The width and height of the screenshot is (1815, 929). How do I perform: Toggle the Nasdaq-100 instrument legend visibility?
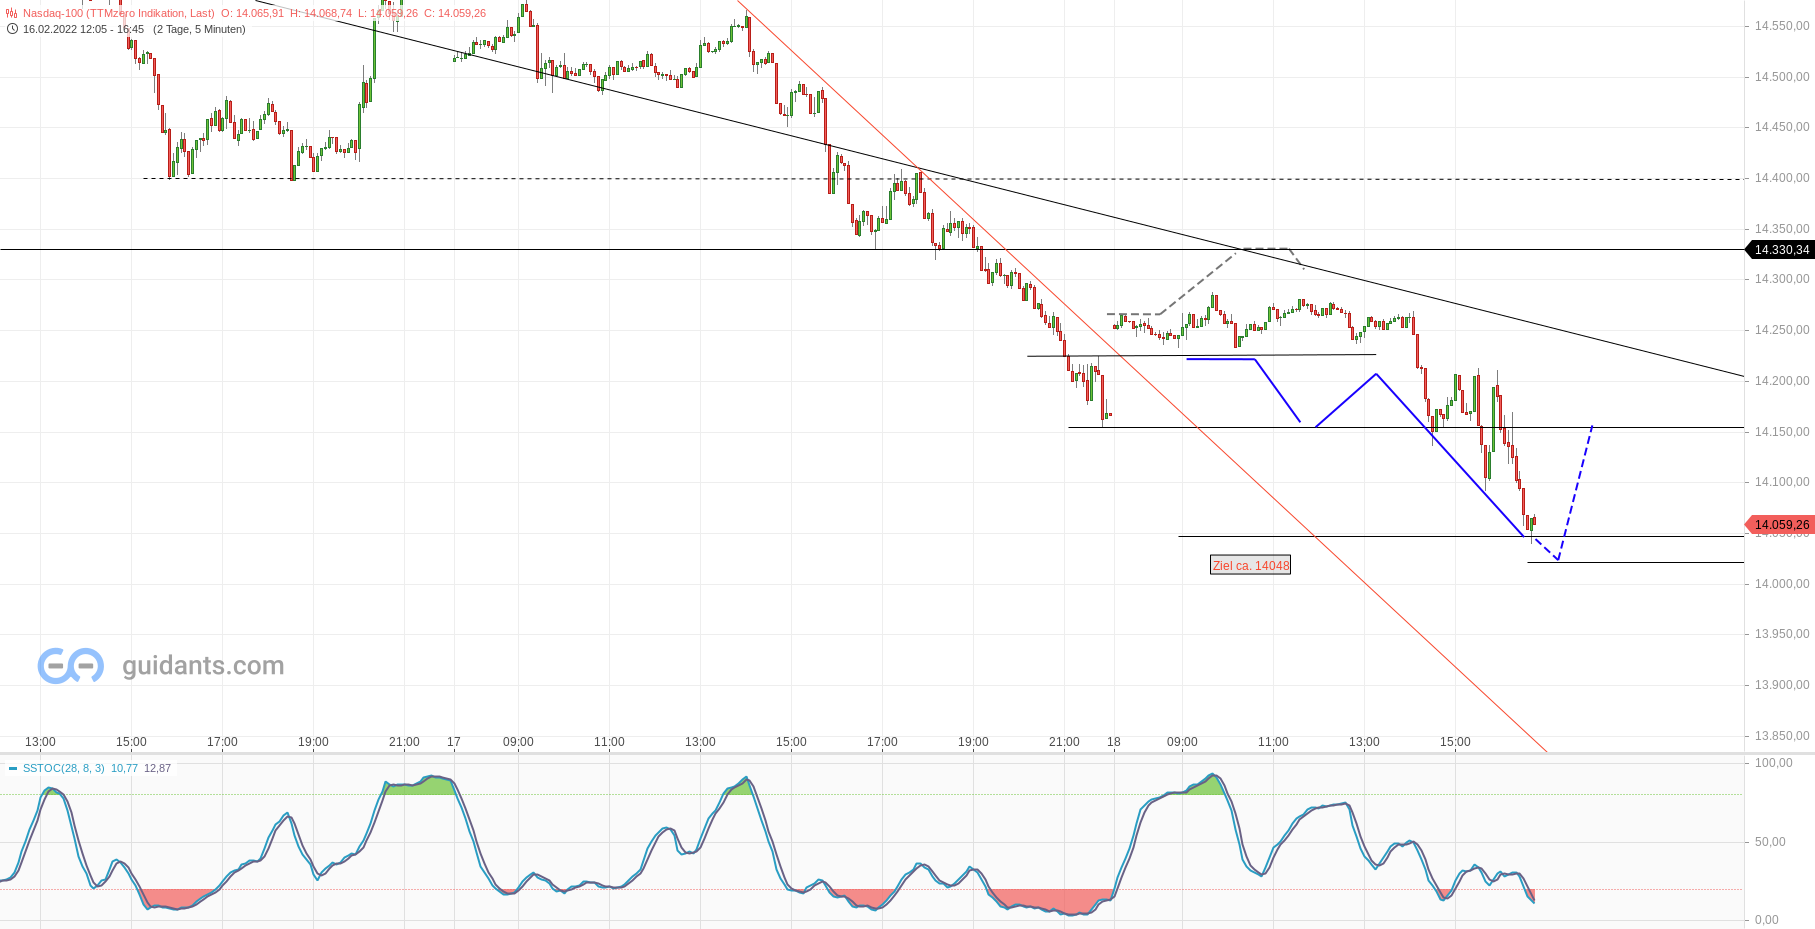click(118, 13)
